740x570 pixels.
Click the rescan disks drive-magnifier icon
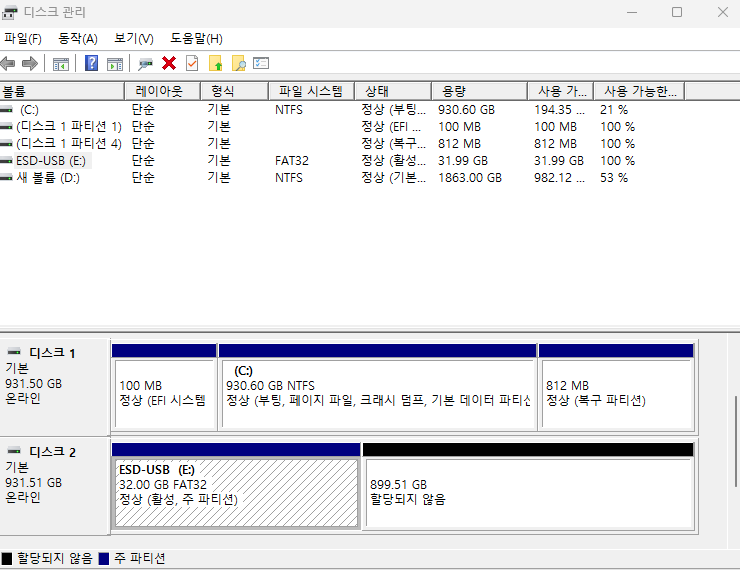pos(145,64)
